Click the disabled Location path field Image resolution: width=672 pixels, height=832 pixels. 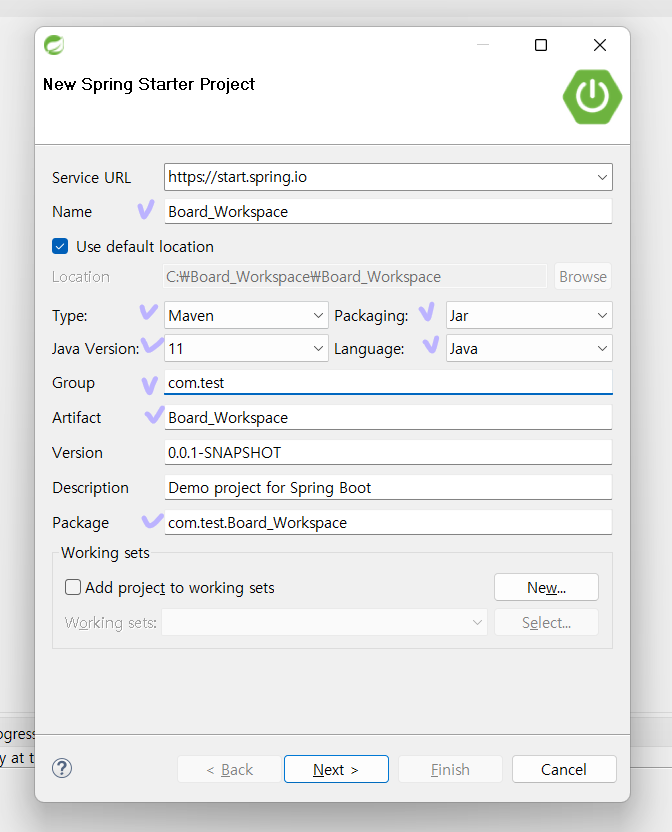tap(355, 276)
